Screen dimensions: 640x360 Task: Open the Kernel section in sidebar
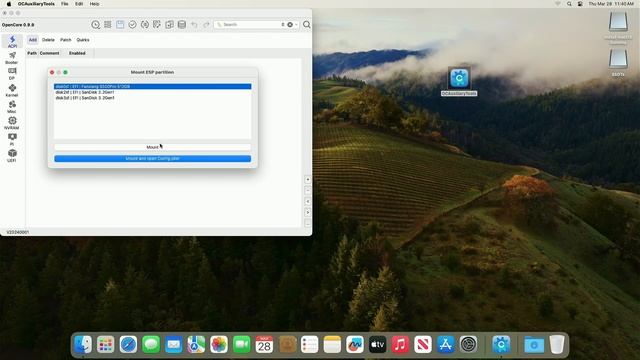click(x=12, y=90)
